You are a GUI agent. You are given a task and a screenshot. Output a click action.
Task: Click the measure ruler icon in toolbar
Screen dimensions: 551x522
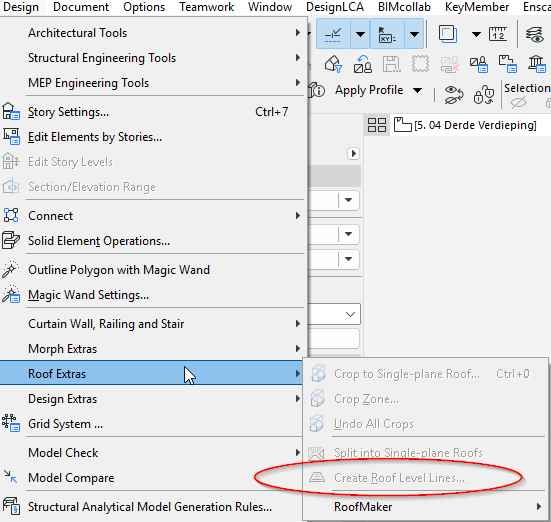pyautogui.click(x=498, y=34)
